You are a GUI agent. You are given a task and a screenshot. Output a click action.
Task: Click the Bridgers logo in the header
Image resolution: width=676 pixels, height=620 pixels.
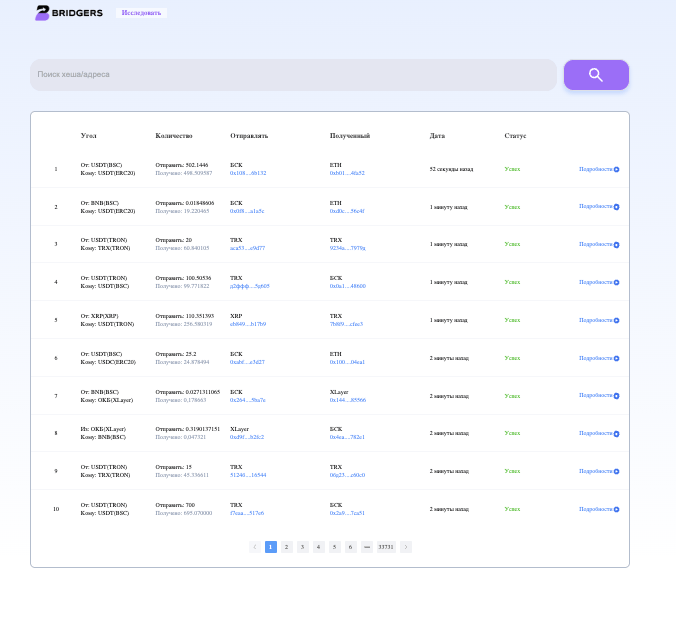point(70,13)
